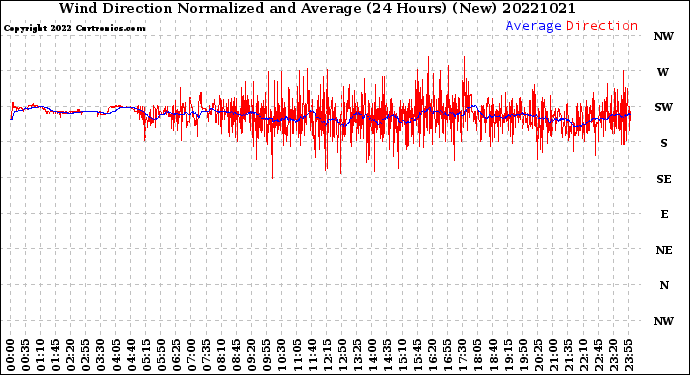
Task: Click the 20:25 time axis label
Action: pyautogui.click(x=538, y=355)
